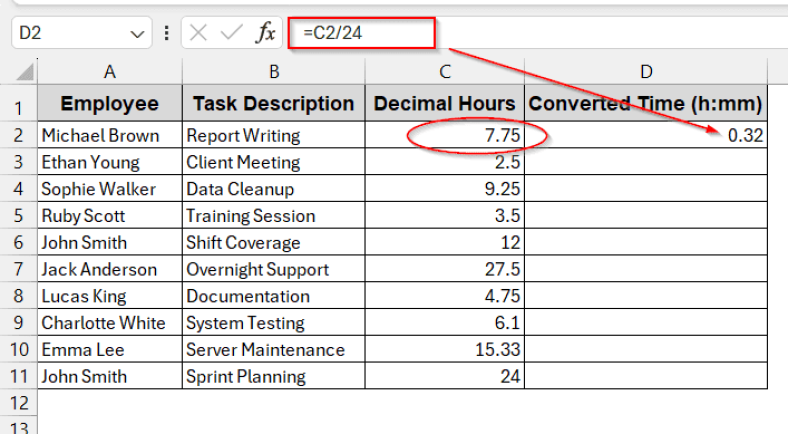Select the cell with value 4.75
Screen dimensions: 788x434
coord(445,295)
